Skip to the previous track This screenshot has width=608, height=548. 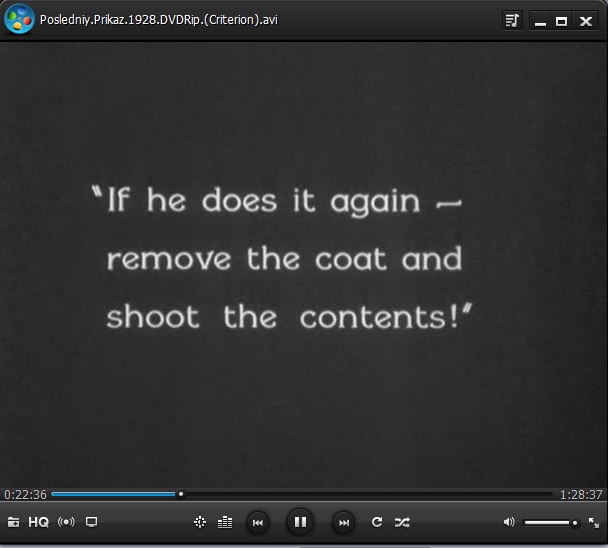(258, 523)
